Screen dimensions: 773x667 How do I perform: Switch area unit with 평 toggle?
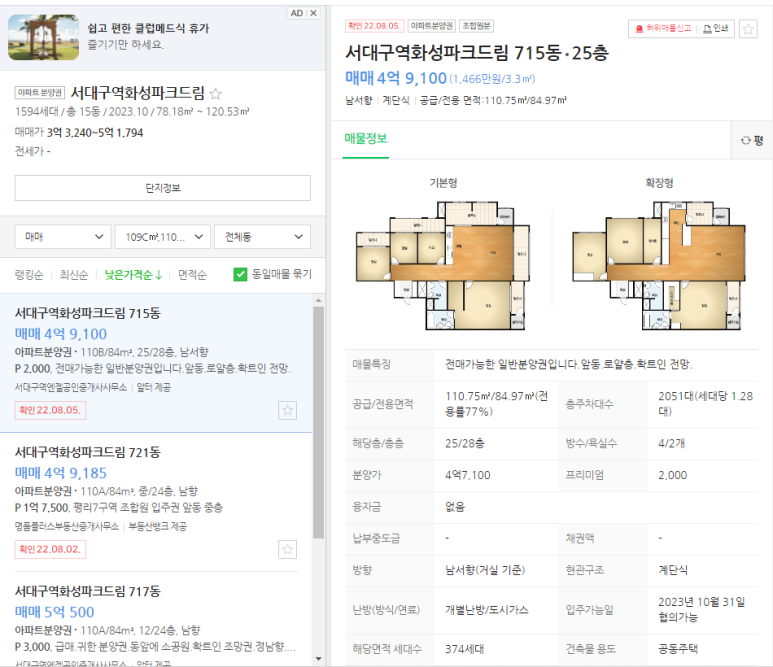(x=752, y=140)
